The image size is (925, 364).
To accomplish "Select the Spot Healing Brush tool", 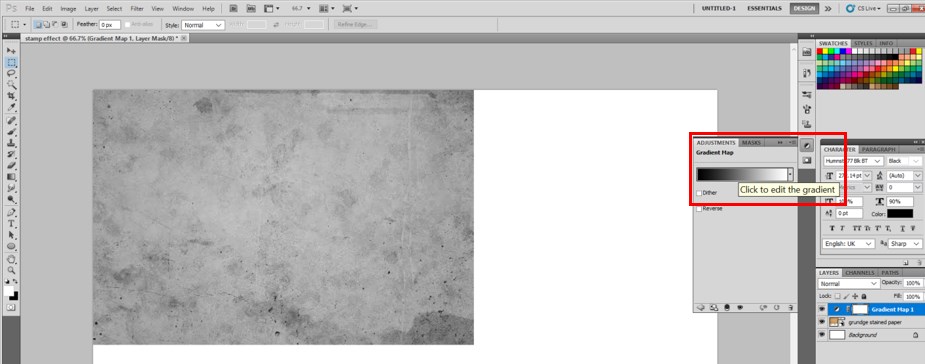I will coord(11,120).
